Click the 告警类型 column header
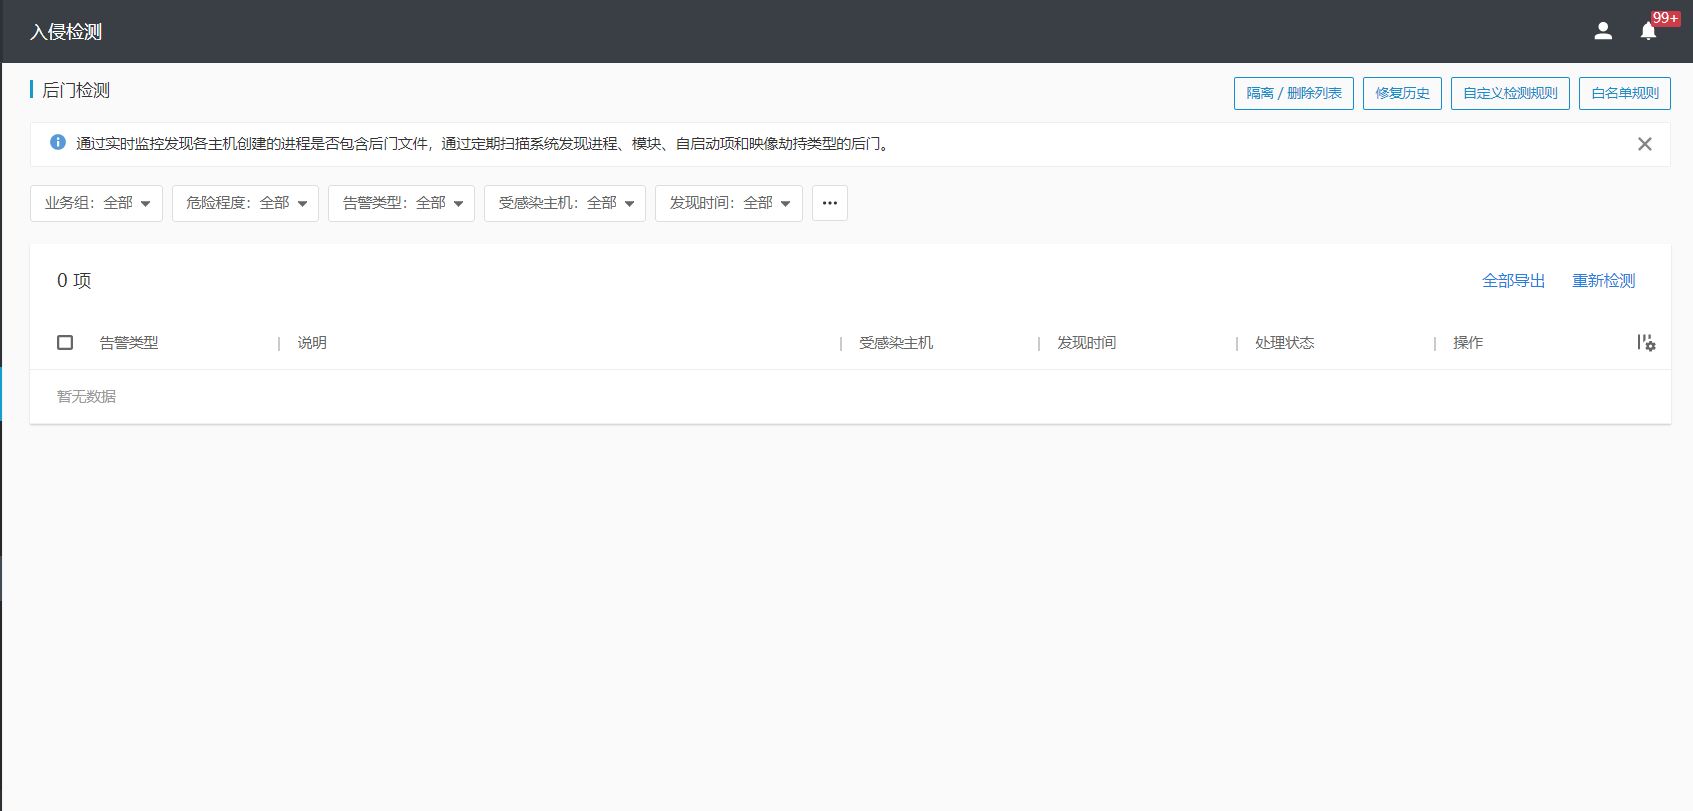This screenshot has height=811, width=1693. [x=129, y=343]
